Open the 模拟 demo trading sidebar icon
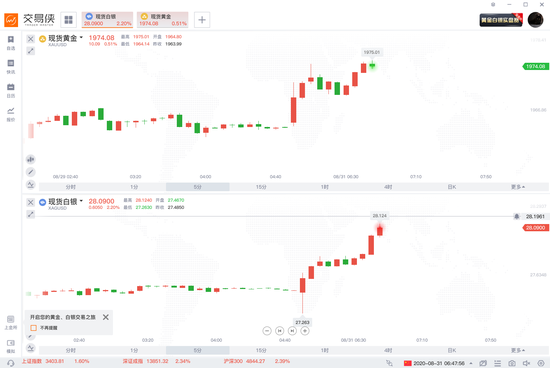The width and height of the screenshot is (550, 368). (x=11, y=346)
